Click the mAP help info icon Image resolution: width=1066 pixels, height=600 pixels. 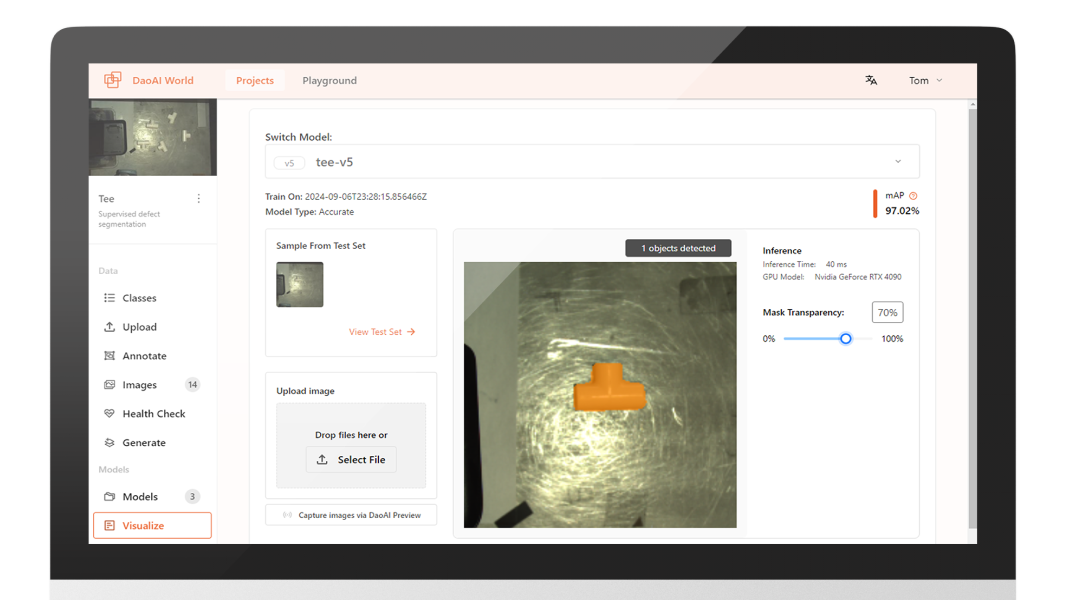click(913, 196)
